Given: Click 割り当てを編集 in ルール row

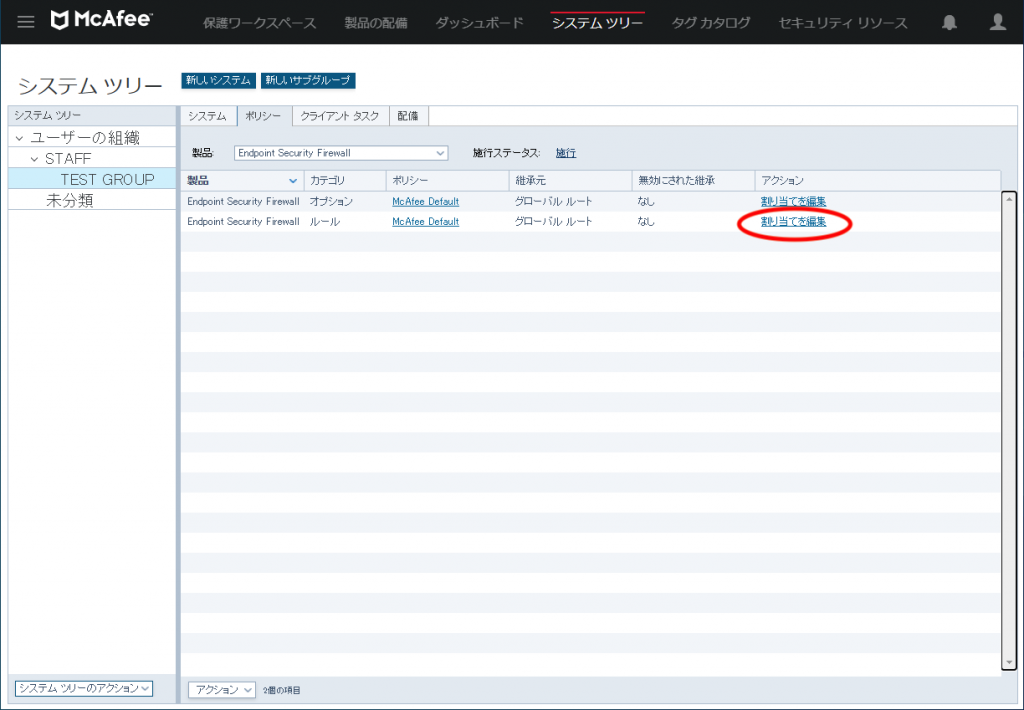Looking at the screenshot, I should [793, 222].
